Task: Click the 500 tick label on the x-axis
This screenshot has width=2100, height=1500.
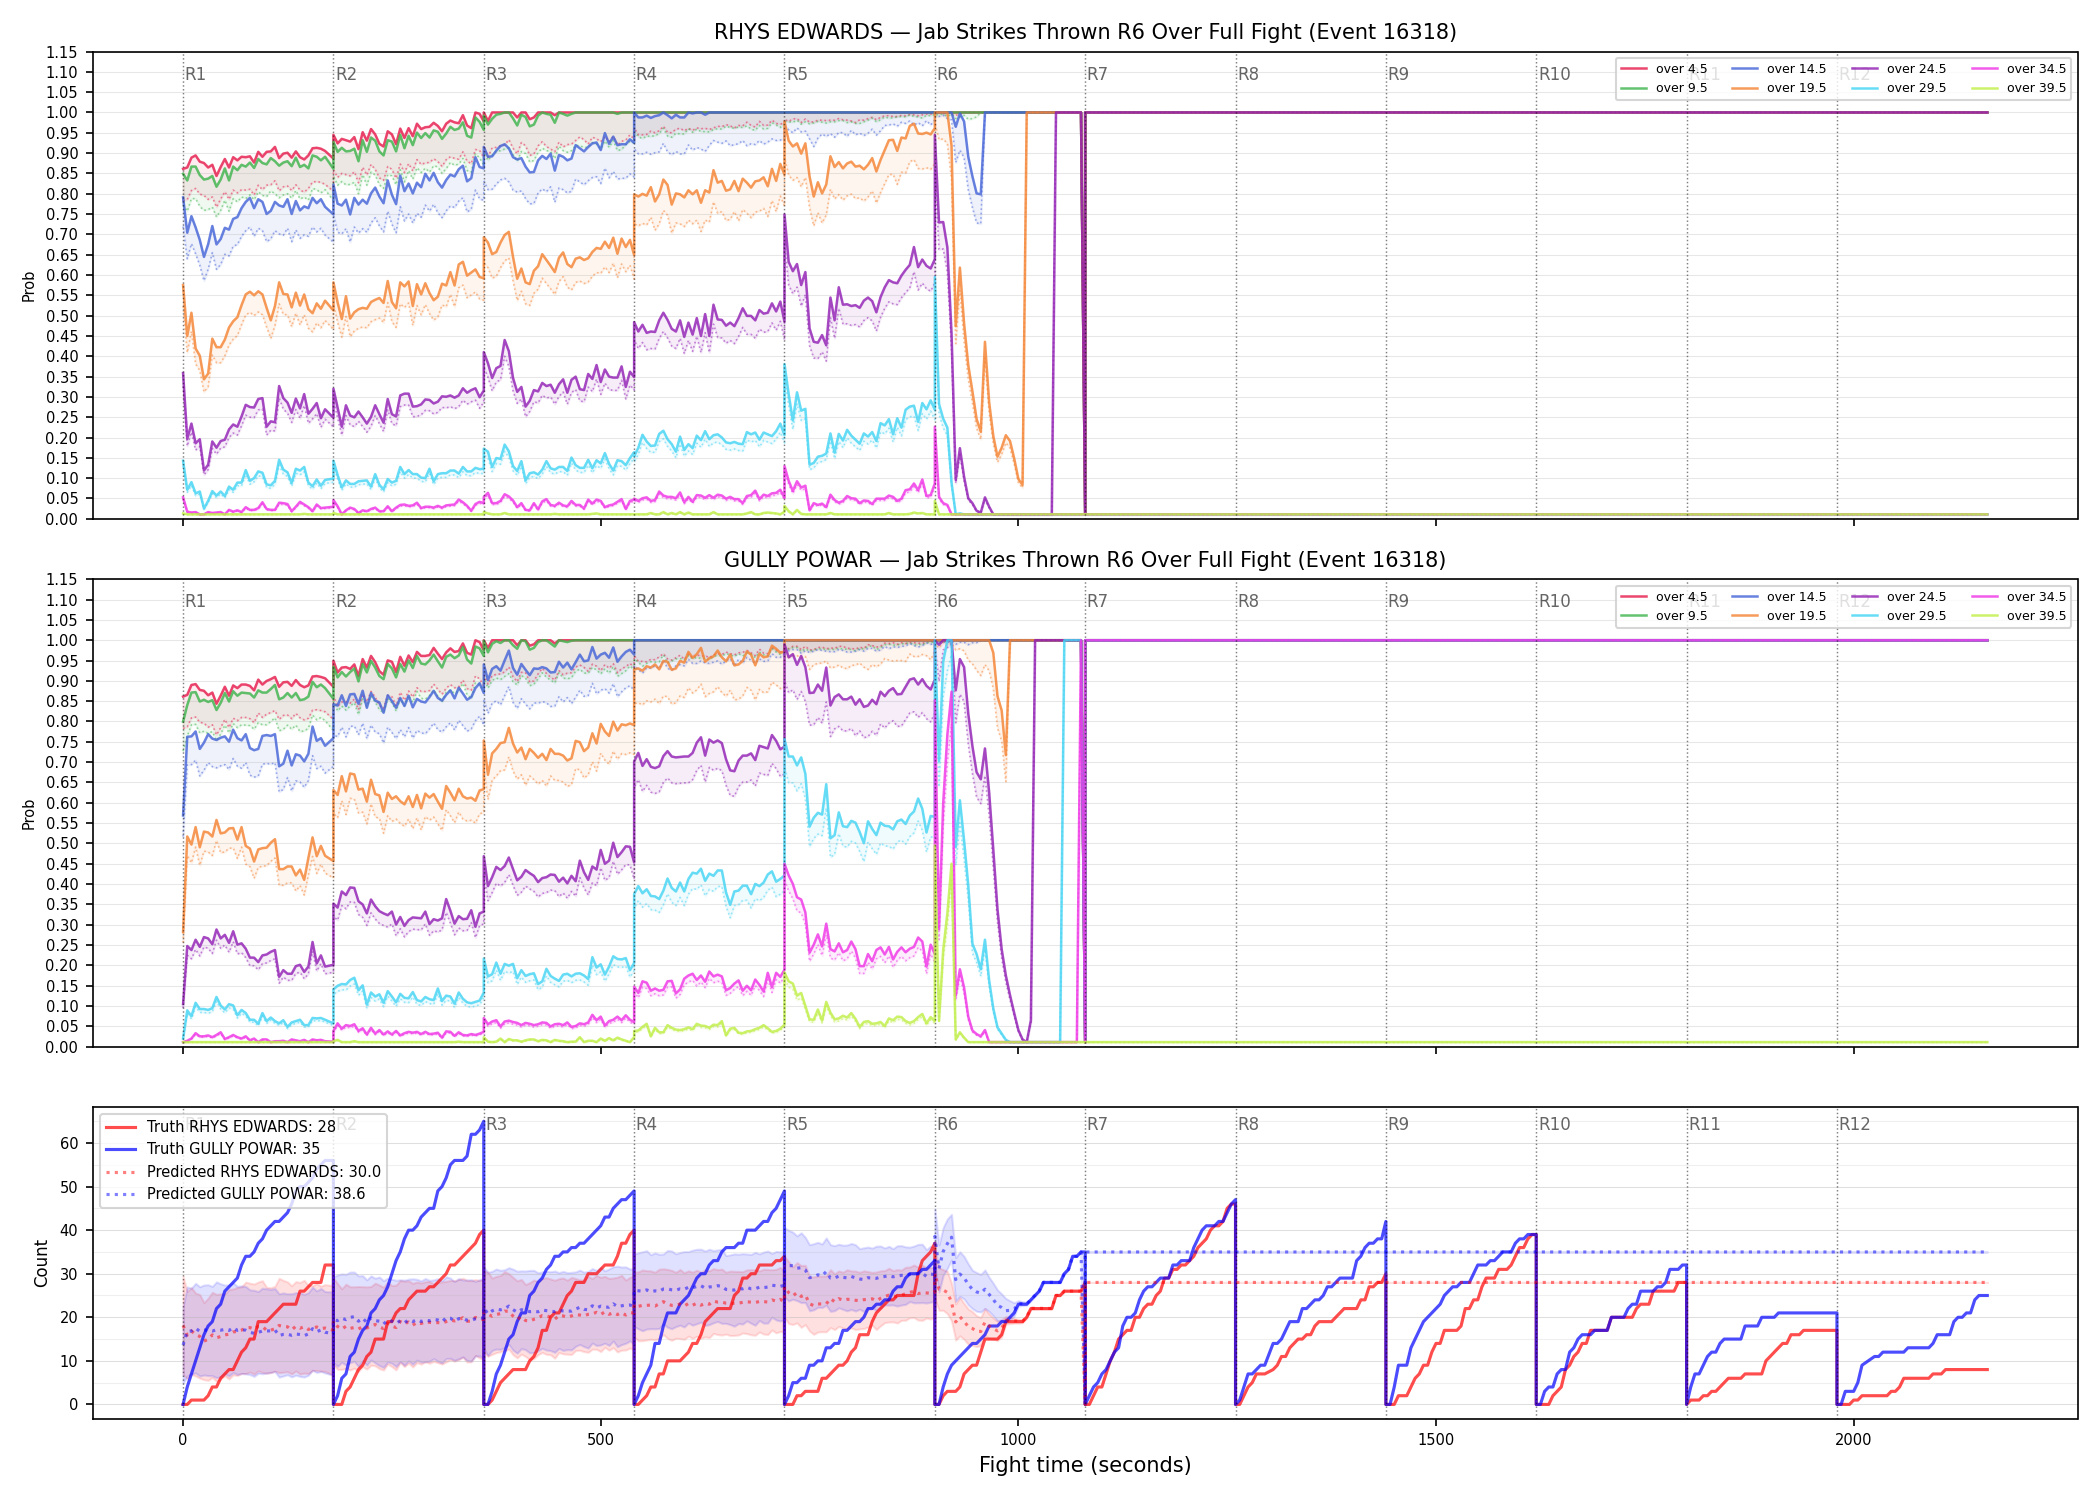Action: 600,1440
